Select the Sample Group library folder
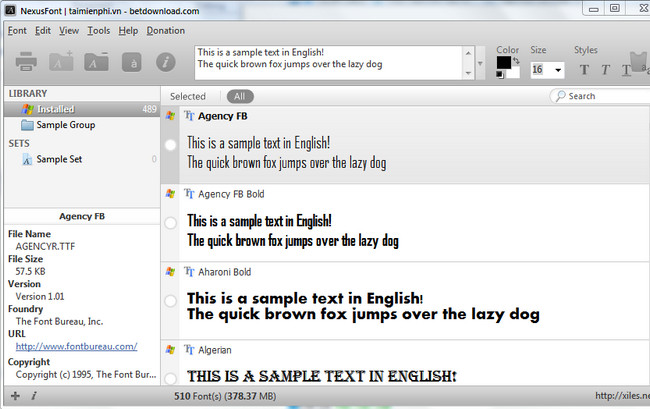Image resolution: width=650 pixels, height=409 pixels. [65, 125]
